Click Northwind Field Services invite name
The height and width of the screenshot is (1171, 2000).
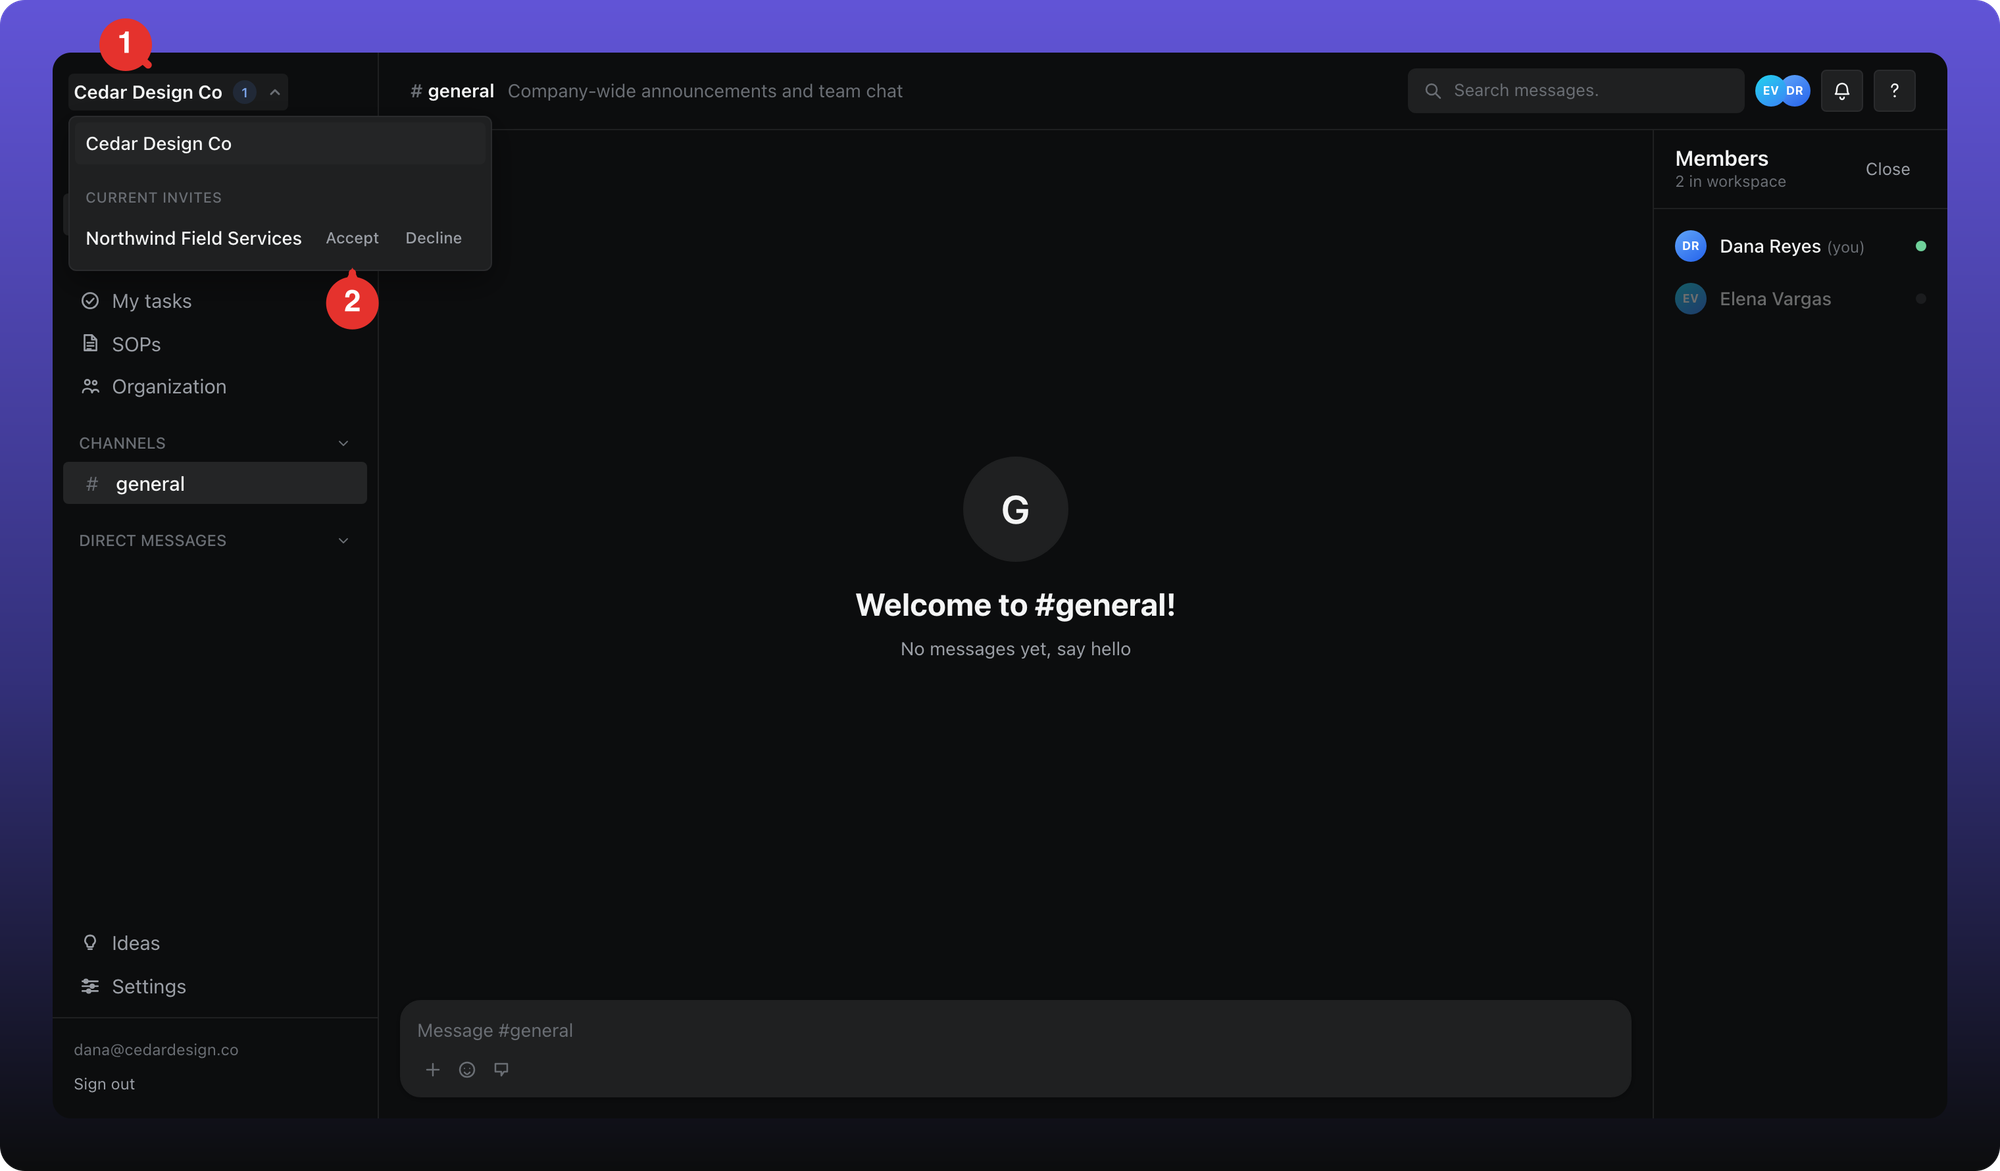pos(194,238)
